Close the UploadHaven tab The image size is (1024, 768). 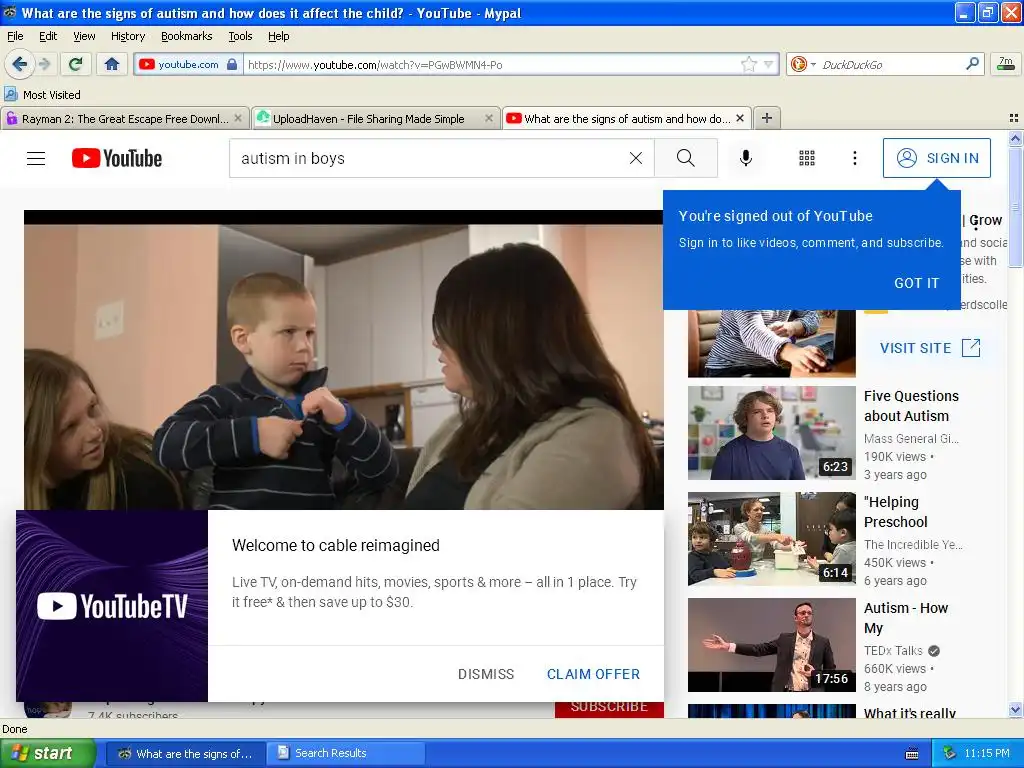coord(488,118)
